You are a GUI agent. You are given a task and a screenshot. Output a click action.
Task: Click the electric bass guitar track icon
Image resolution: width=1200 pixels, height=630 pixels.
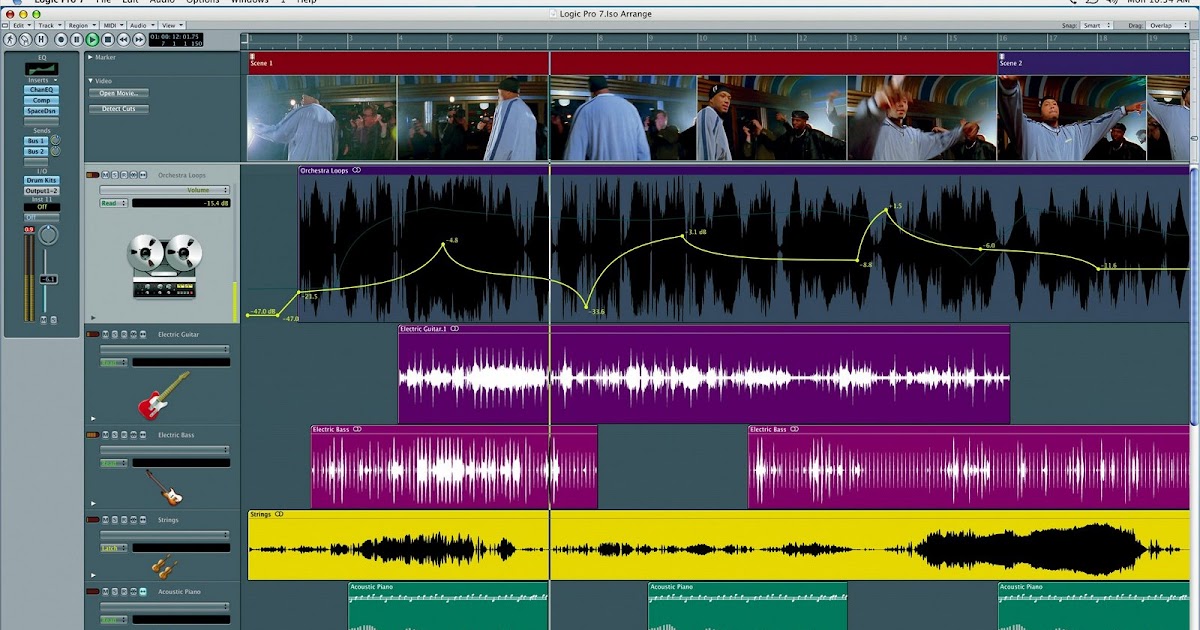pyautogui.click(x=165, y=487)
